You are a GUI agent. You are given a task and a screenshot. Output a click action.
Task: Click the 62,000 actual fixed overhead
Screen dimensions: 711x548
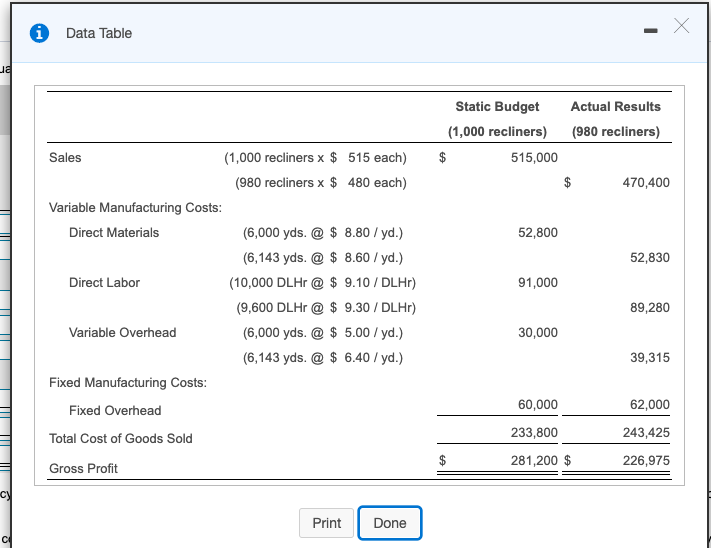(x=650, y=404)
